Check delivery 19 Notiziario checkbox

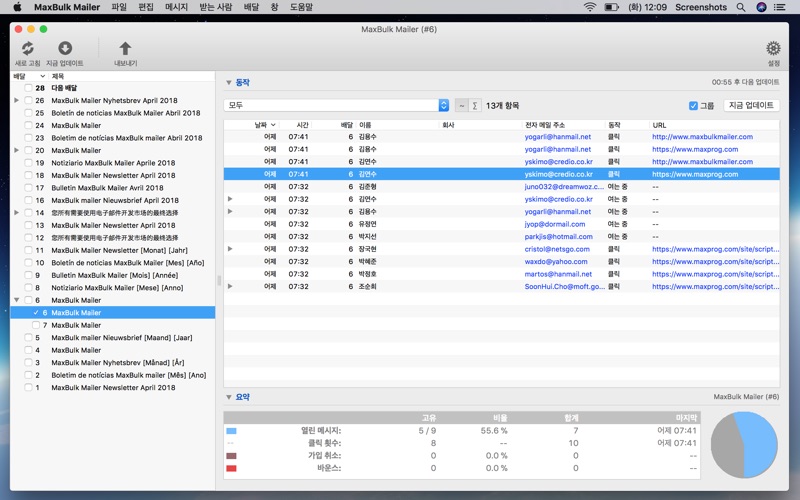click(x=29, y=163)
